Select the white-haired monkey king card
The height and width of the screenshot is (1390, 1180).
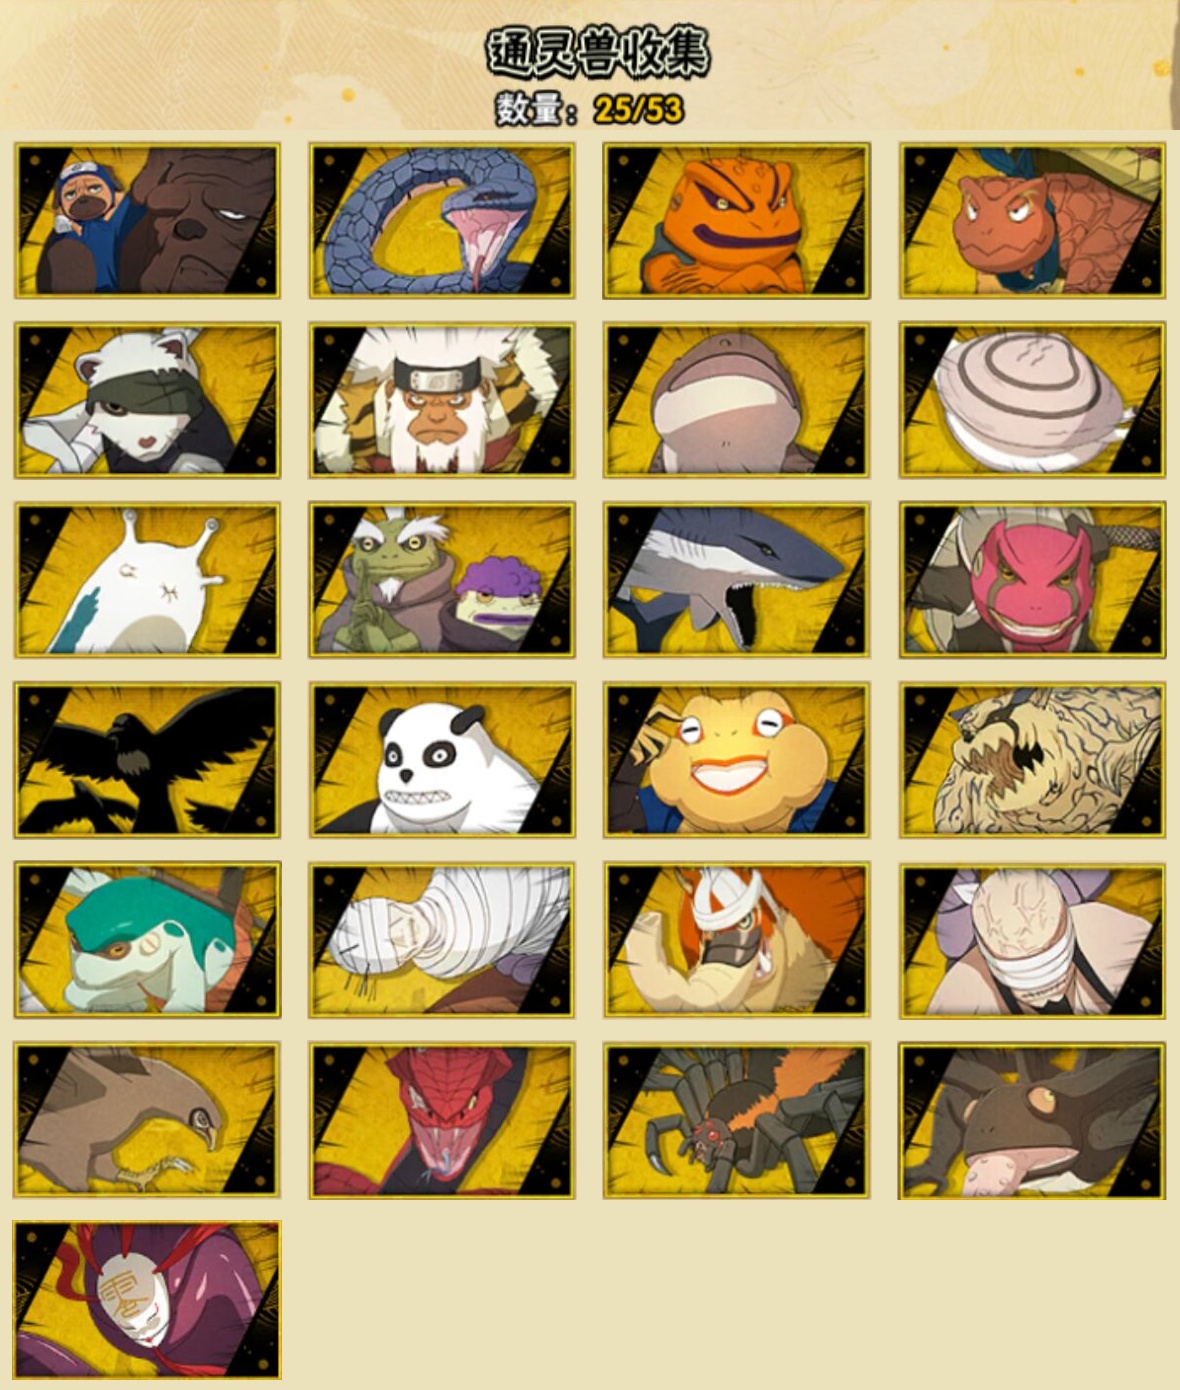pyautogui.click(x=442, y=400)
